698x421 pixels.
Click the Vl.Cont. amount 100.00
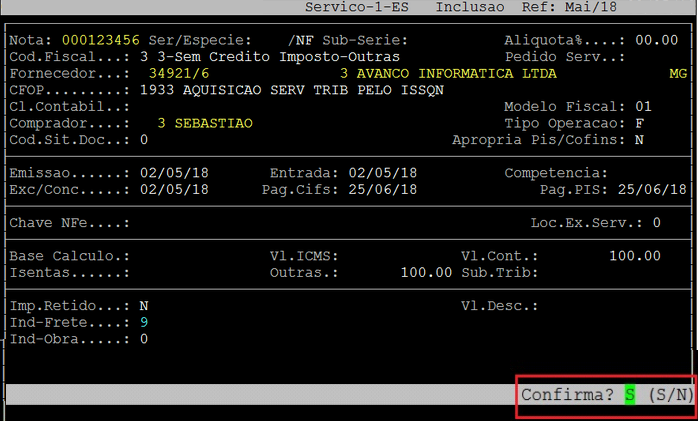[x=634, y=256]
